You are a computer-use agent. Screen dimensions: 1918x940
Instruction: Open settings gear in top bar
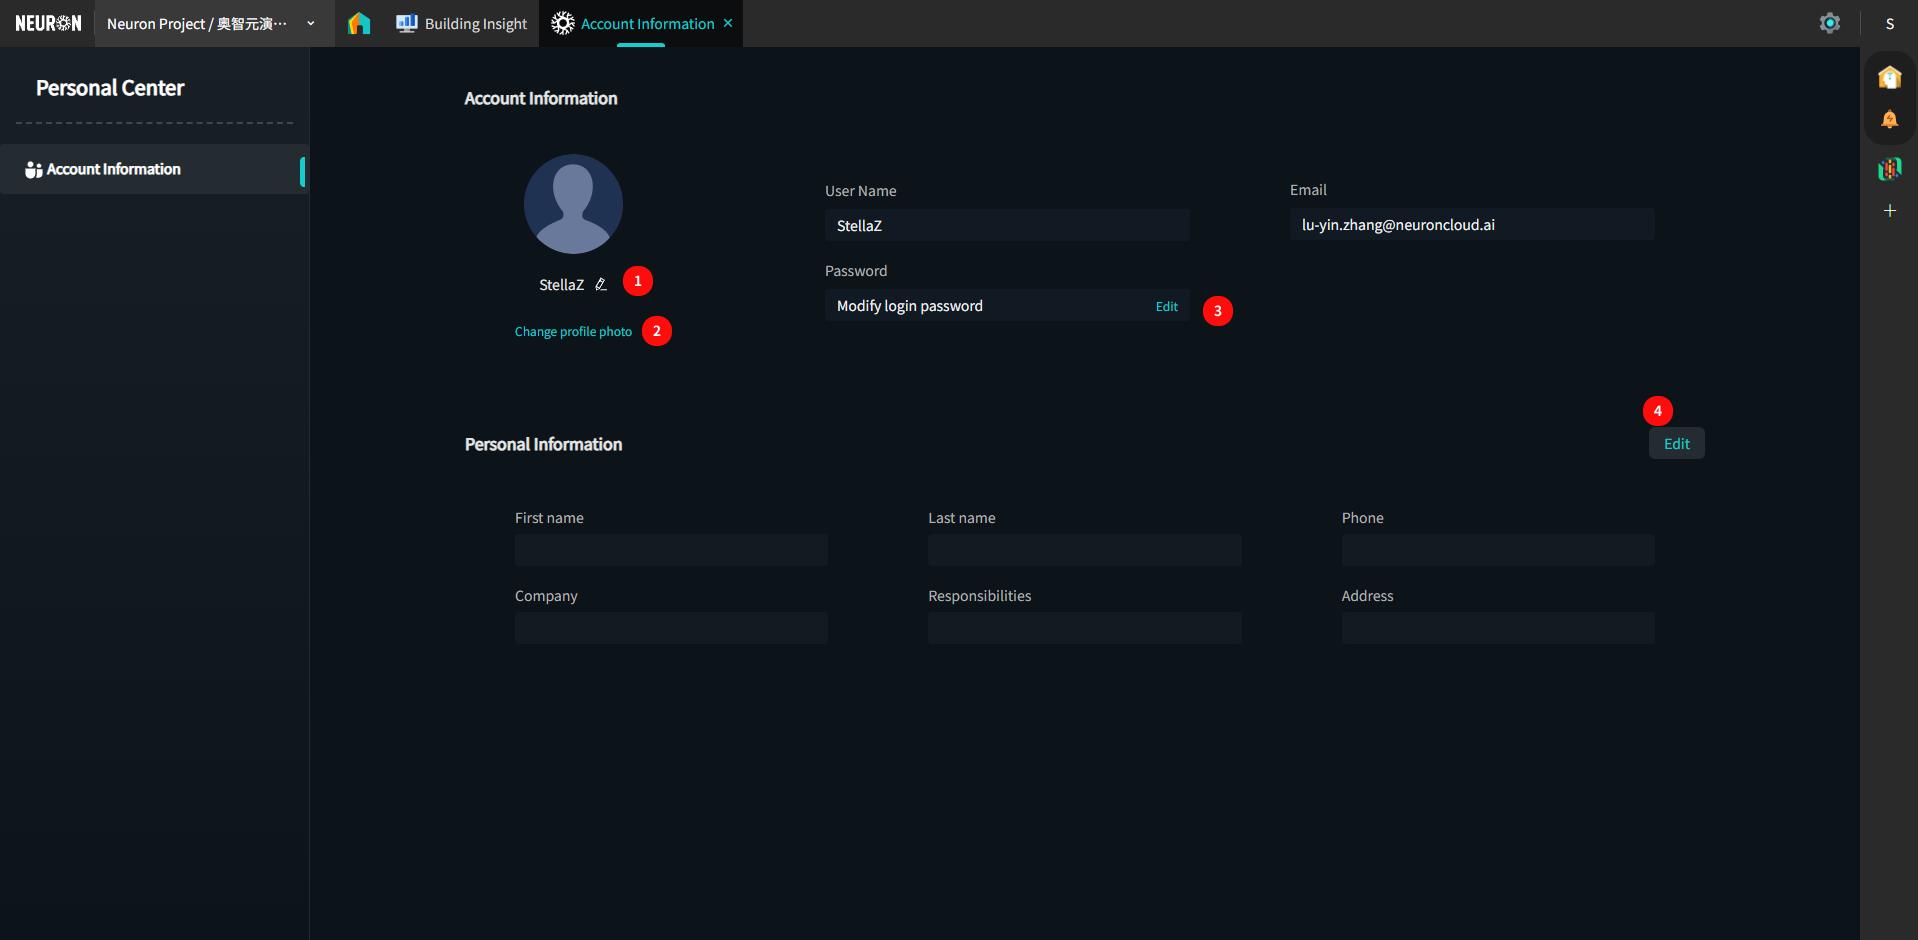click(1830, 23)
